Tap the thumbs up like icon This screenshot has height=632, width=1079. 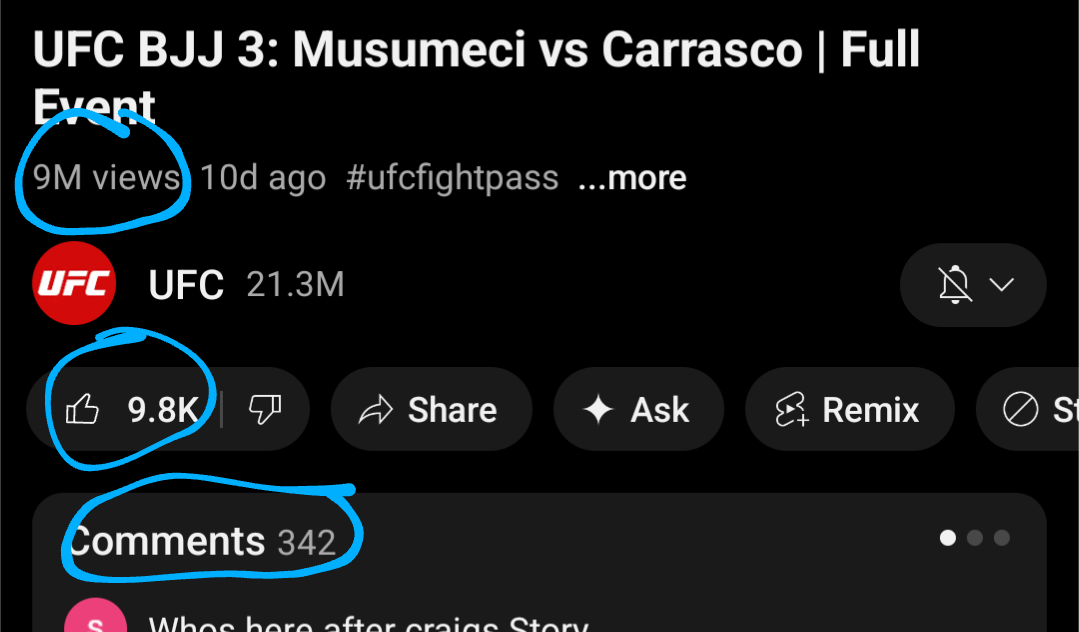(83, 409)
